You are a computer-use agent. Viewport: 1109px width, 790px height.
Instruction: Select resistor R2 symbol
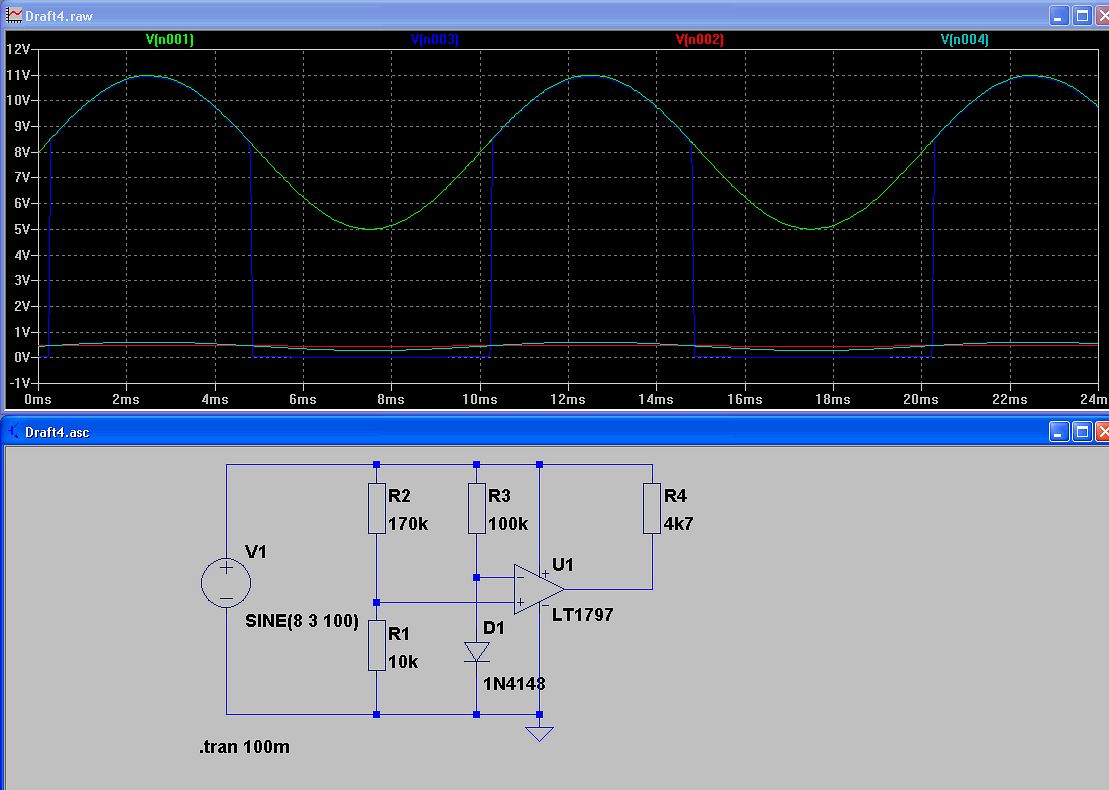pyautogui.click(x=377, y=508)
